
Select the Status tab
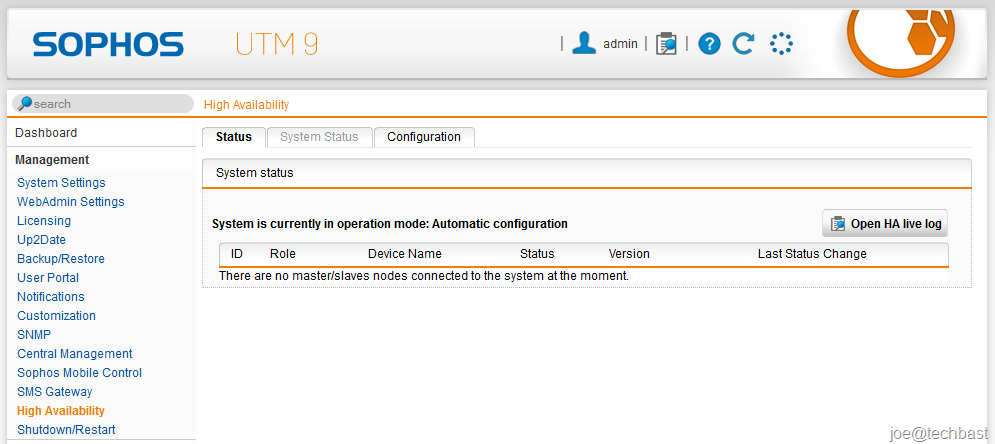[234, 137]
